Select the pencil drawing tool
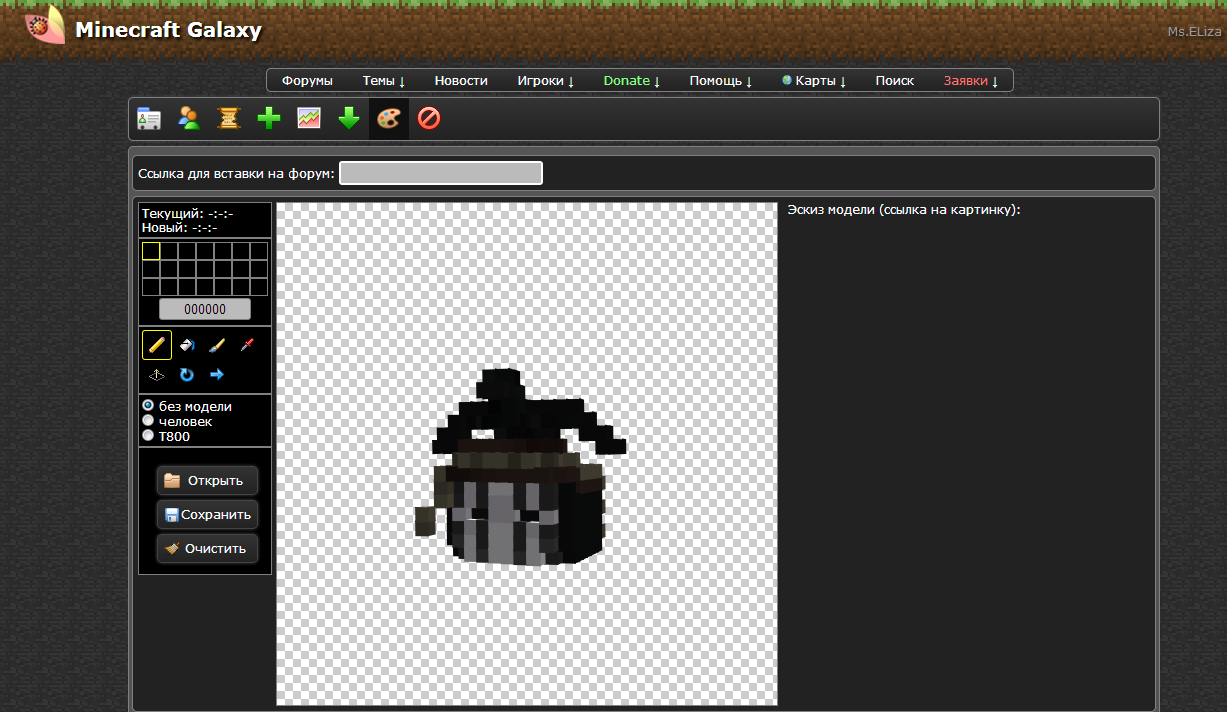Screen dimensions: 1227x712 coord(157,345)
